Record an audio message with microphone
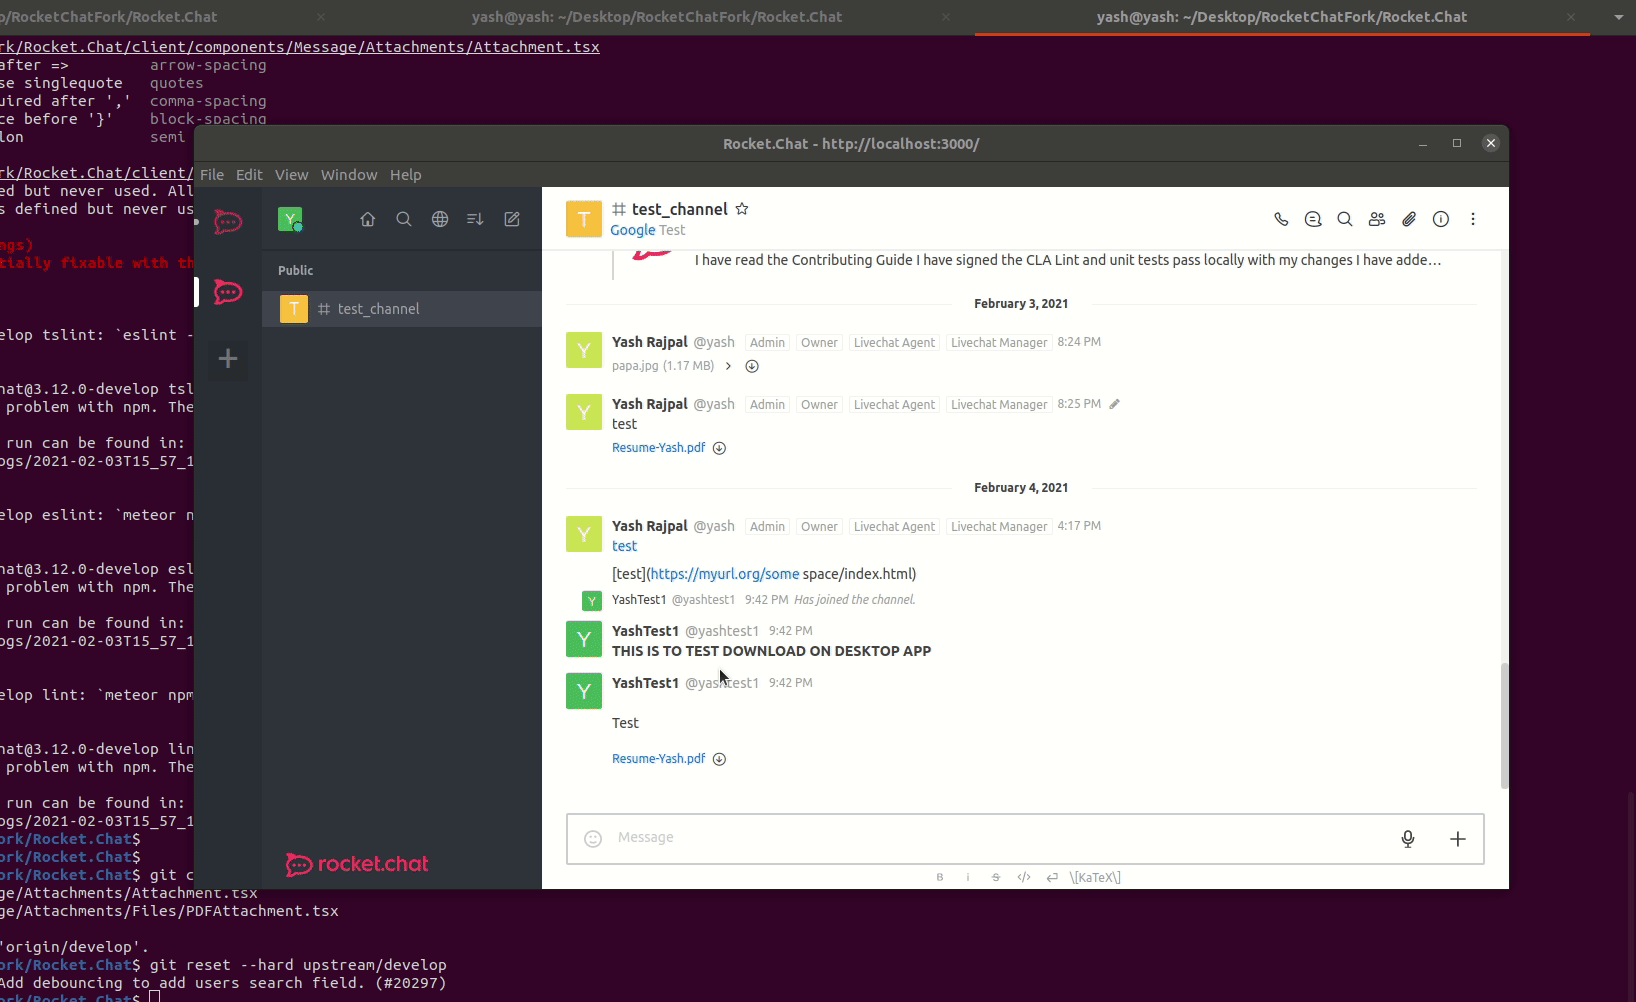1636x1002 pixels. [1408, 839]
